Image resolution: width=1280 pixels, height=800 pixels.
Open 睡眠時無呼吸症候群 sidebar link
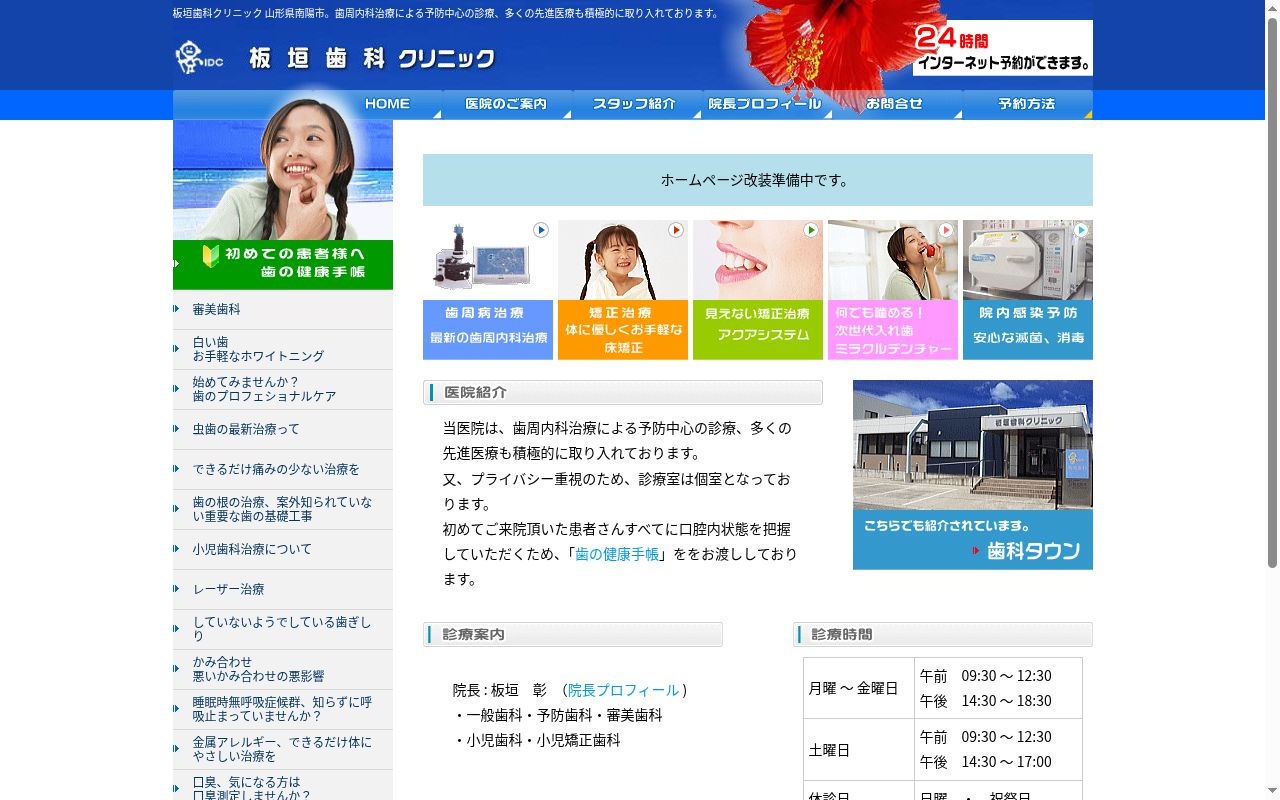click(x=283, y=709)
